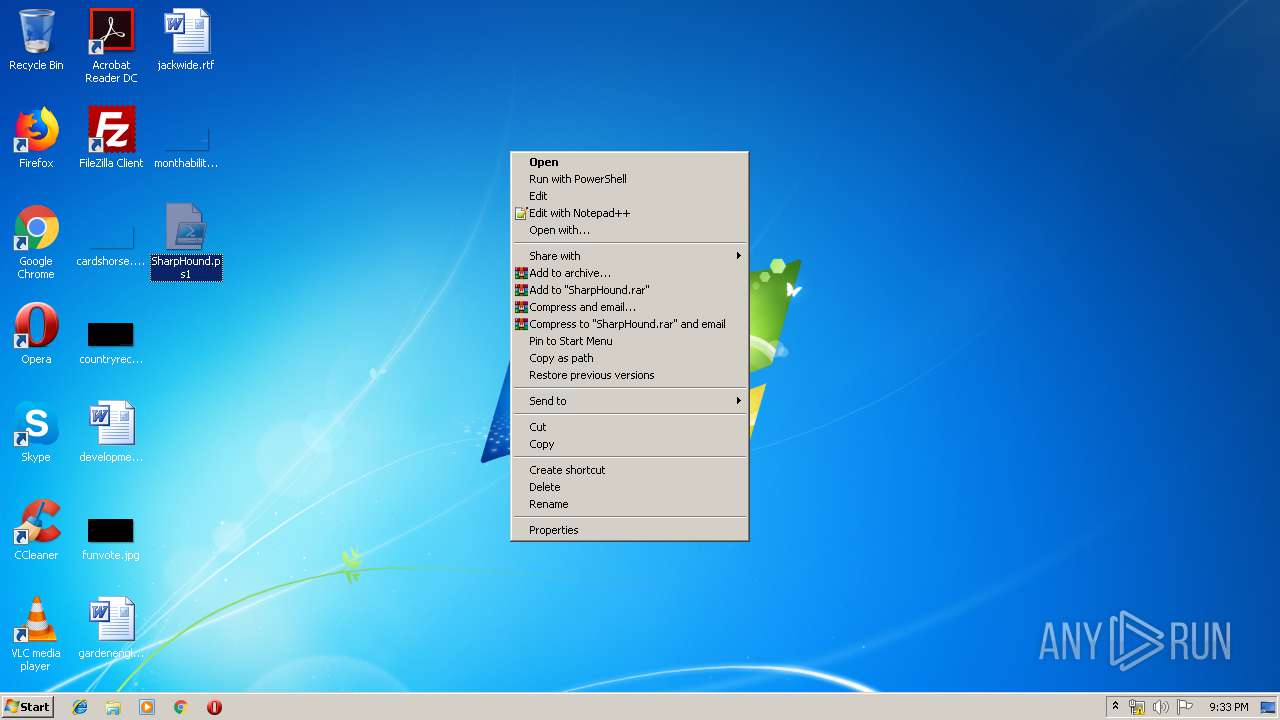Select the jackwide.rtf document icon
The width and height of the screenshot is (1280, 720).
tap(186, 40)
